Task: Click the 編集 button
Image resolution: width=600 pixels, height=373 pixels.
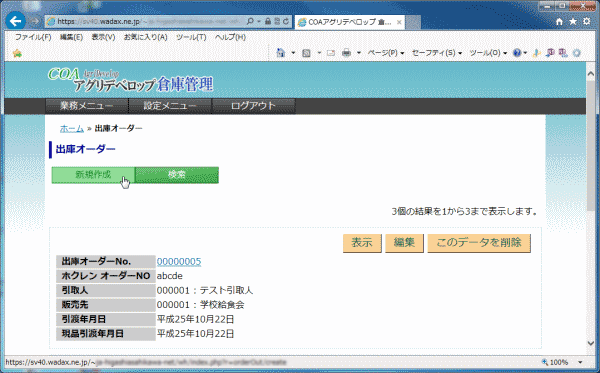Action: 404,243
